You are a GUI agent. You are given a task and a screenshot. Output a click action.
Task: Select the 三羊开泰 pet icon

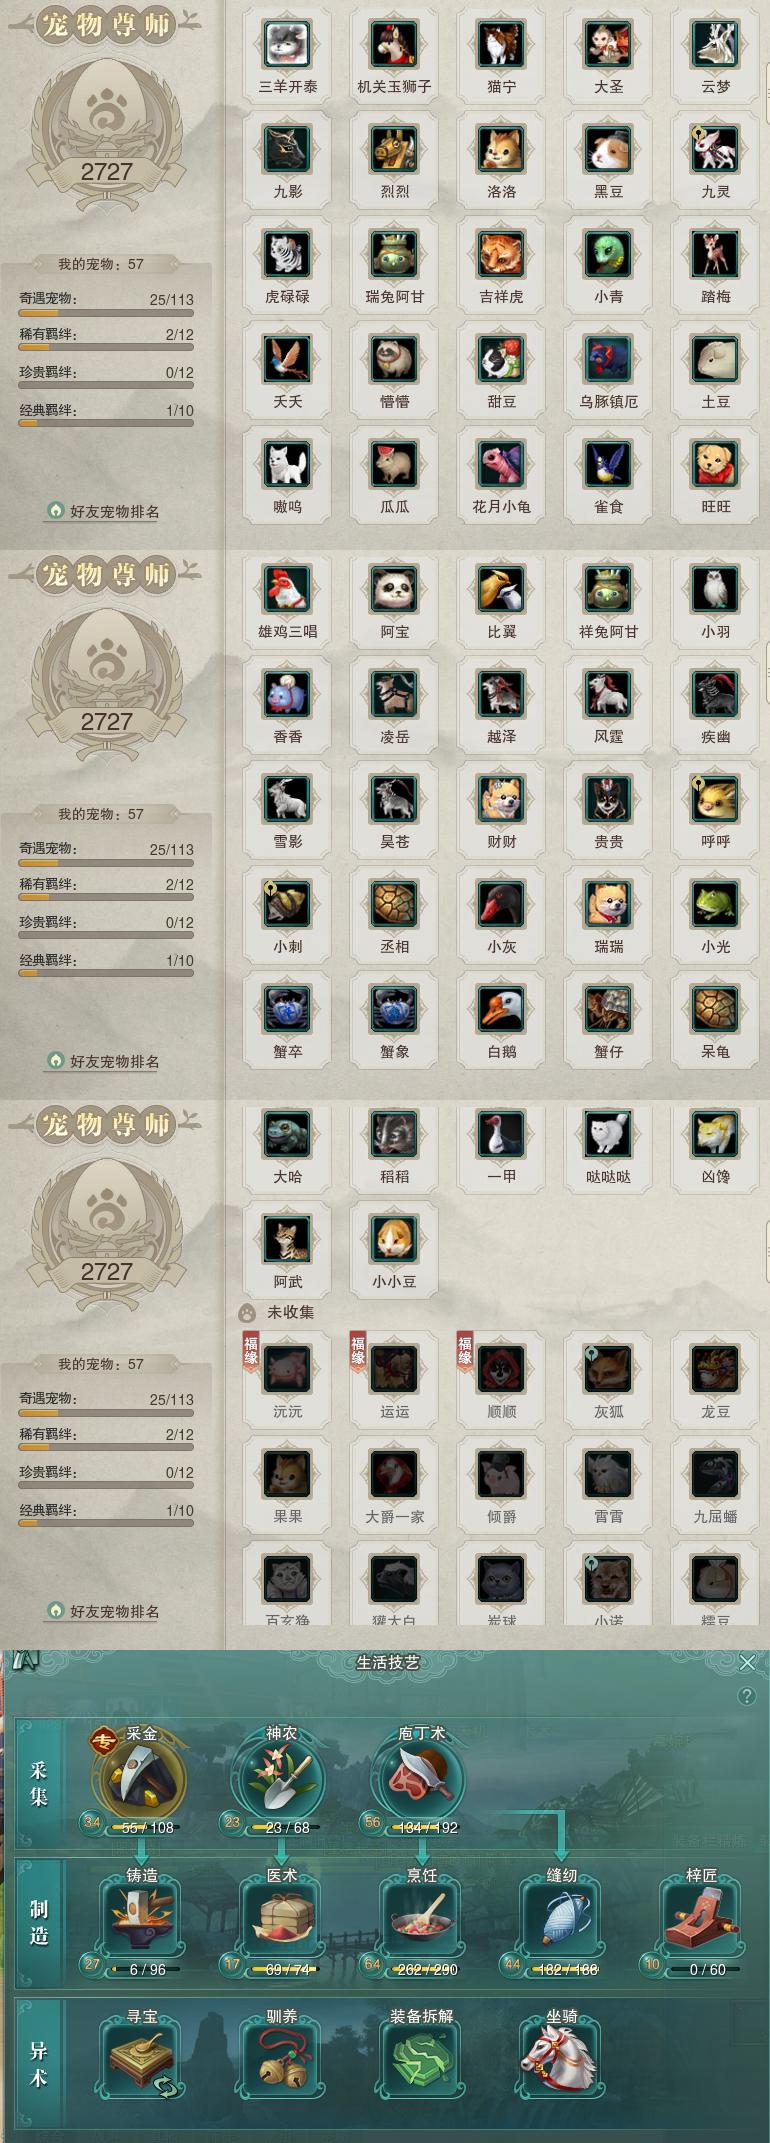coord(287,44)
